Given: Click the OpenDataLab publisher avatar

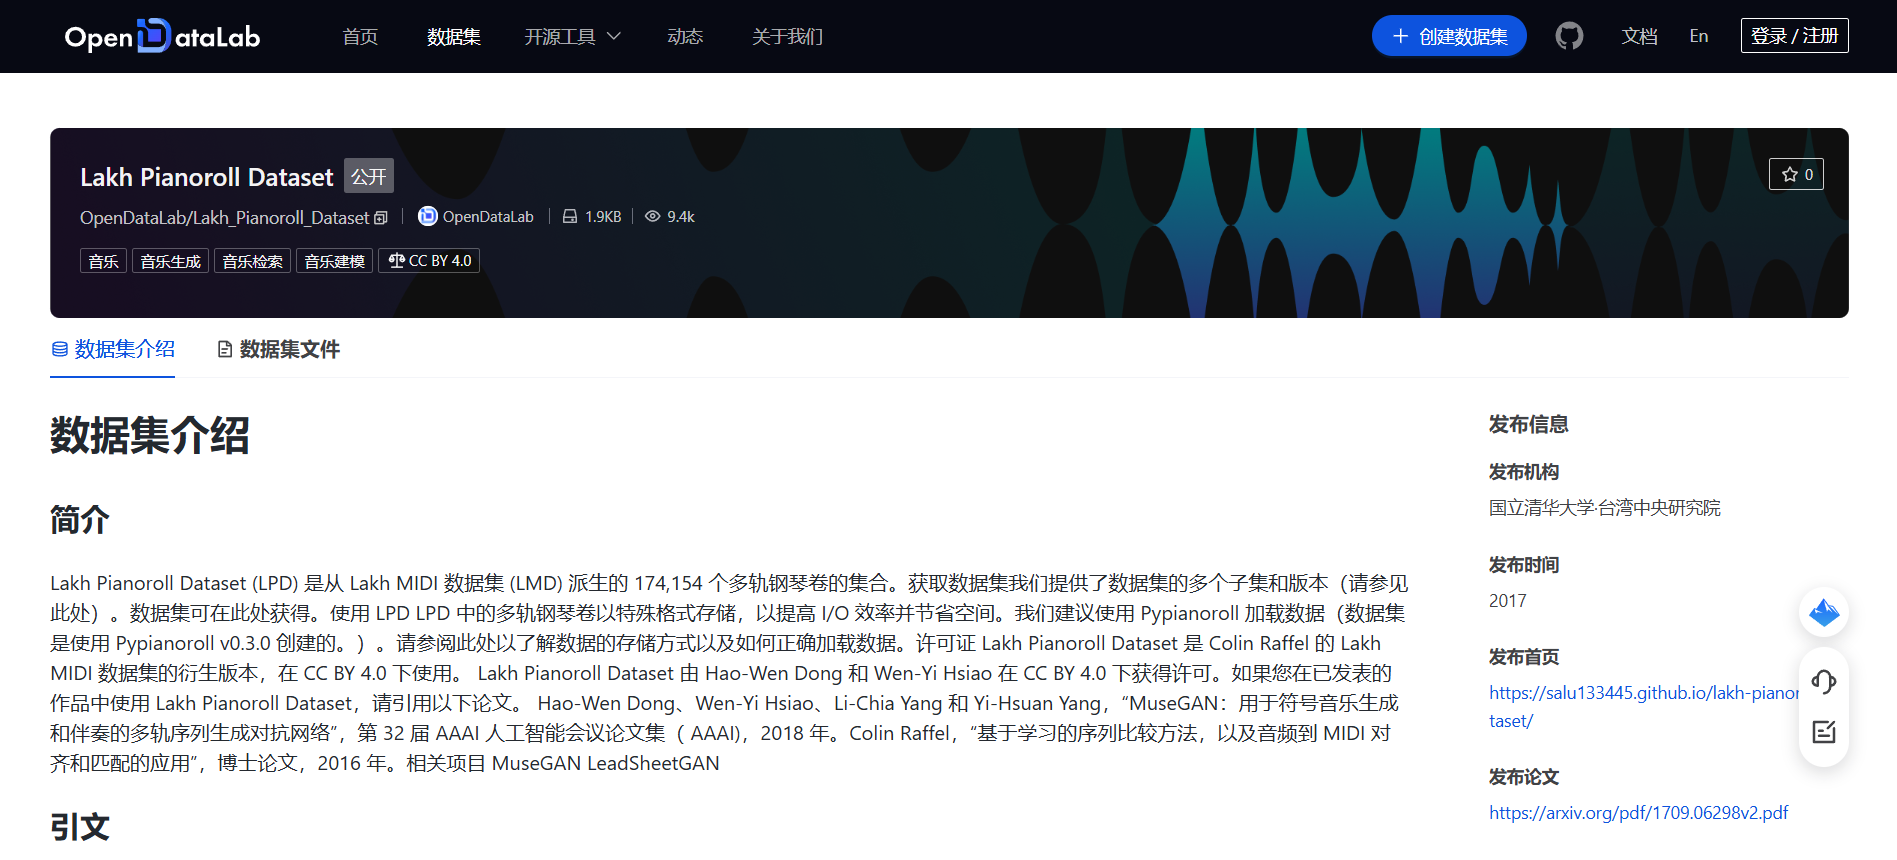Looking at the screenshot, I should pyautogui.click(x=427, y=216).
